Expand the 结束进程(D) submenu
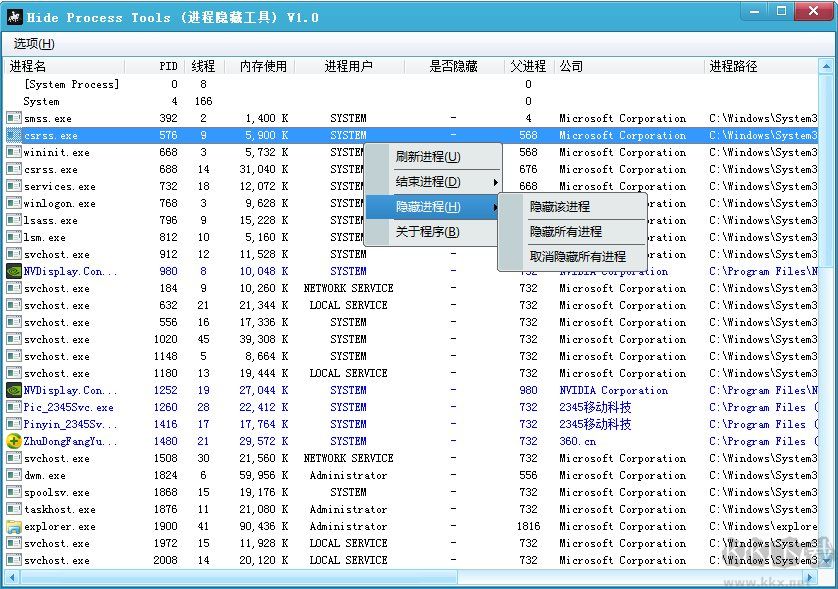The image size is (838, 589). 428,182
